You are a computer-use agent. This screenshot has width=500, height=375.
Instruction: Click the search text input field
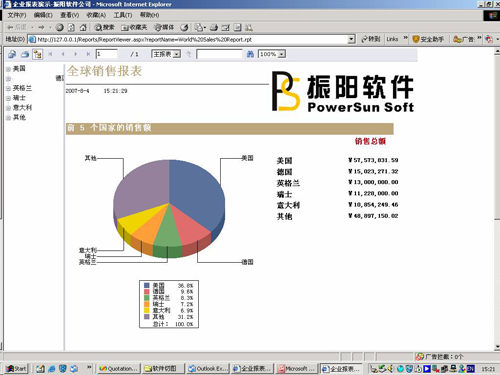[x=219, y=54]
